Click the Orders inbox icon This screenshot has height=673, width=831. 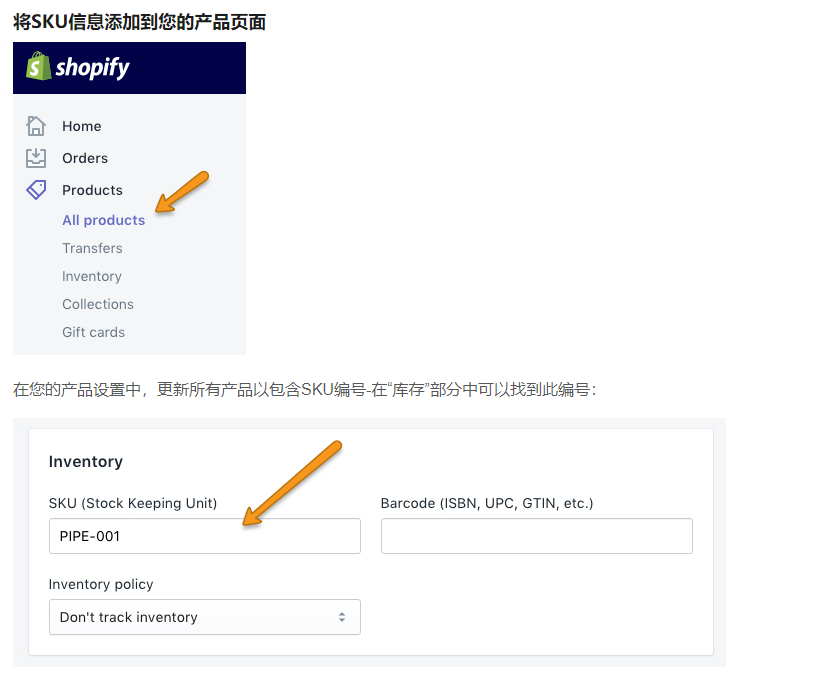click(x=36, y=158)
